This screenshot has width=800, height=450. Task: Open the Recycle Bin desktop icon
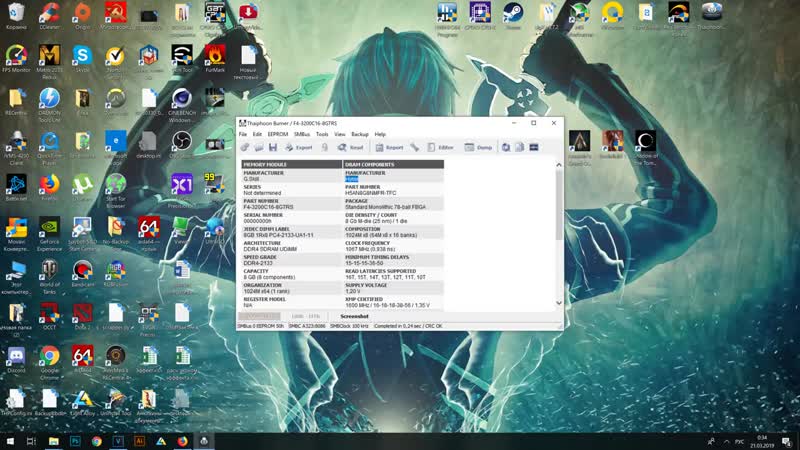pyautogui.click(x=16, y=16)
